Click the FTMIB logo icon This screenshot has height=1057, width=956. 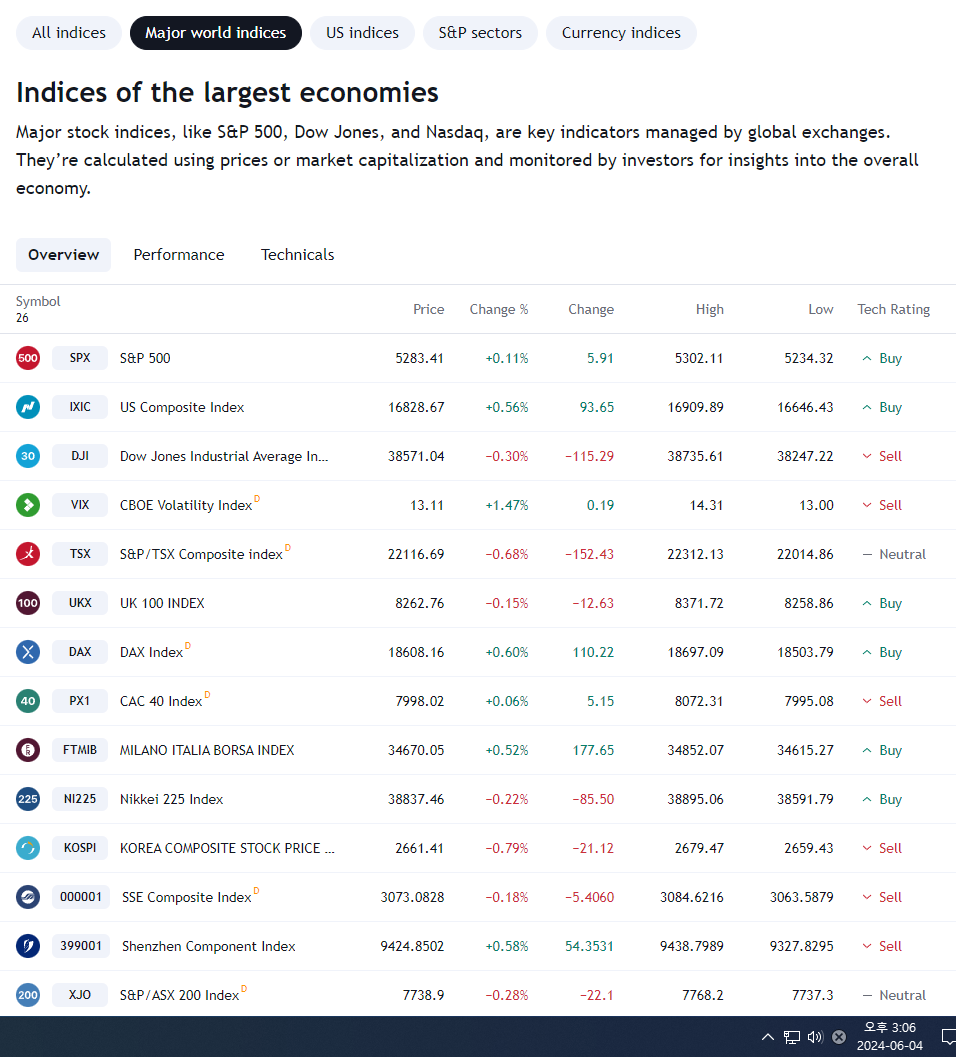[x=28, y=750]
